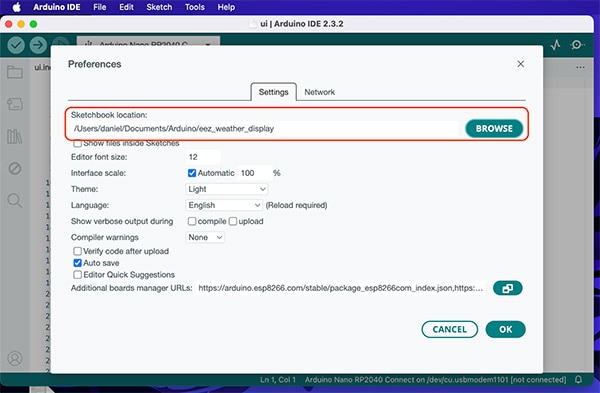Screen dimensions: 600x393
Task: Enable Verify code after upload
Action: [x=77, y=251]
